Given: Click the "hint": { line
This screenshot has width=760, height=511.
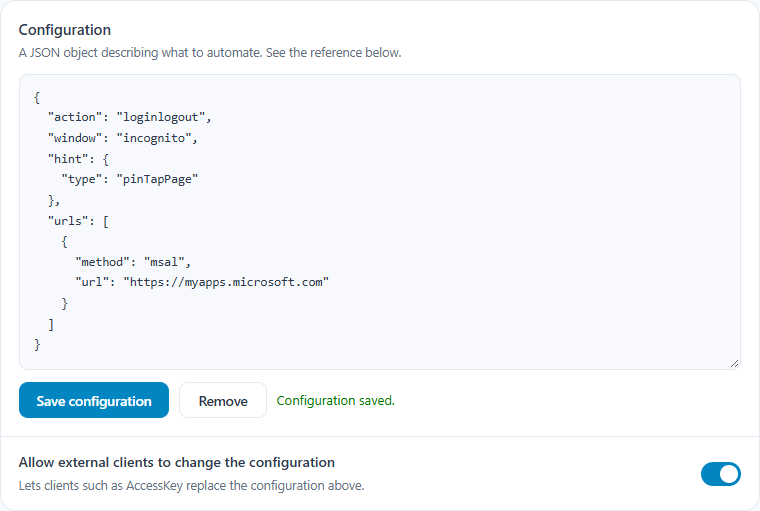Looking at the screenshot, I should (78, 159).
